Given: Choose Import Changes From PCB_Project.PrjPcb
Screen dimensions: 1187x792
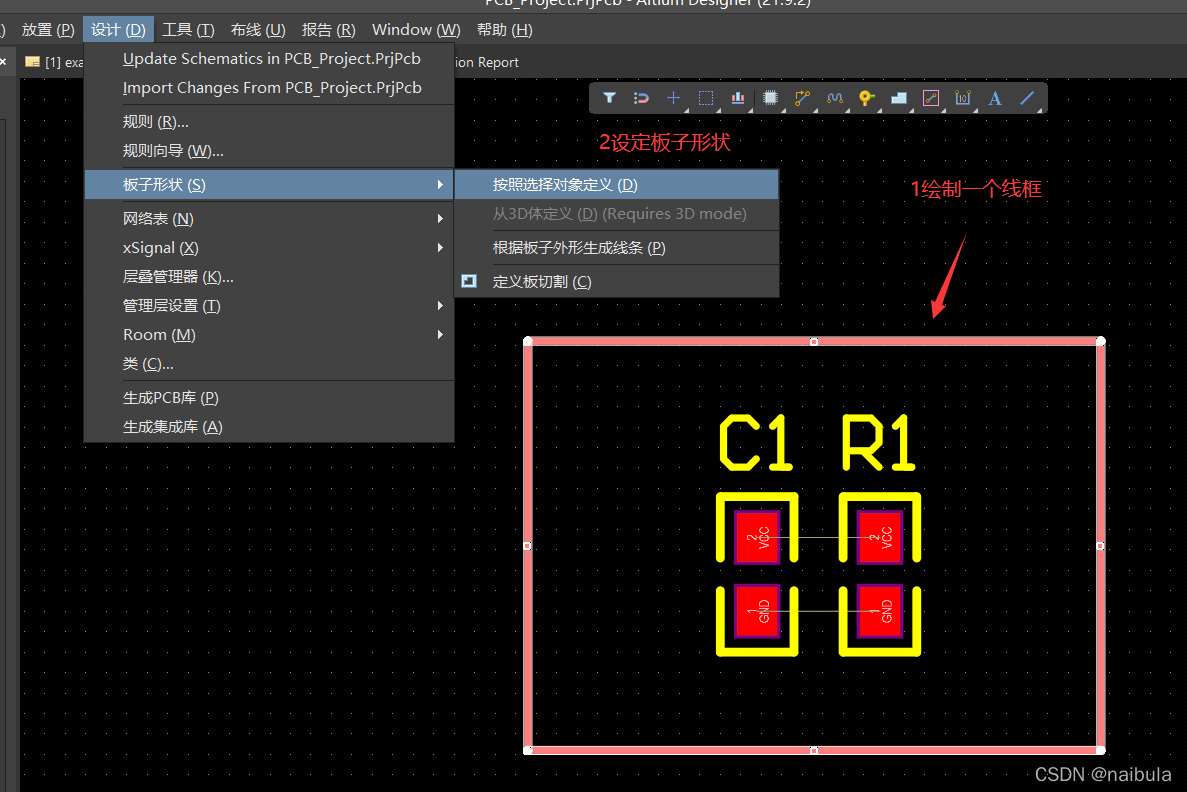Looking at the screenshot, I should [269, 88].
